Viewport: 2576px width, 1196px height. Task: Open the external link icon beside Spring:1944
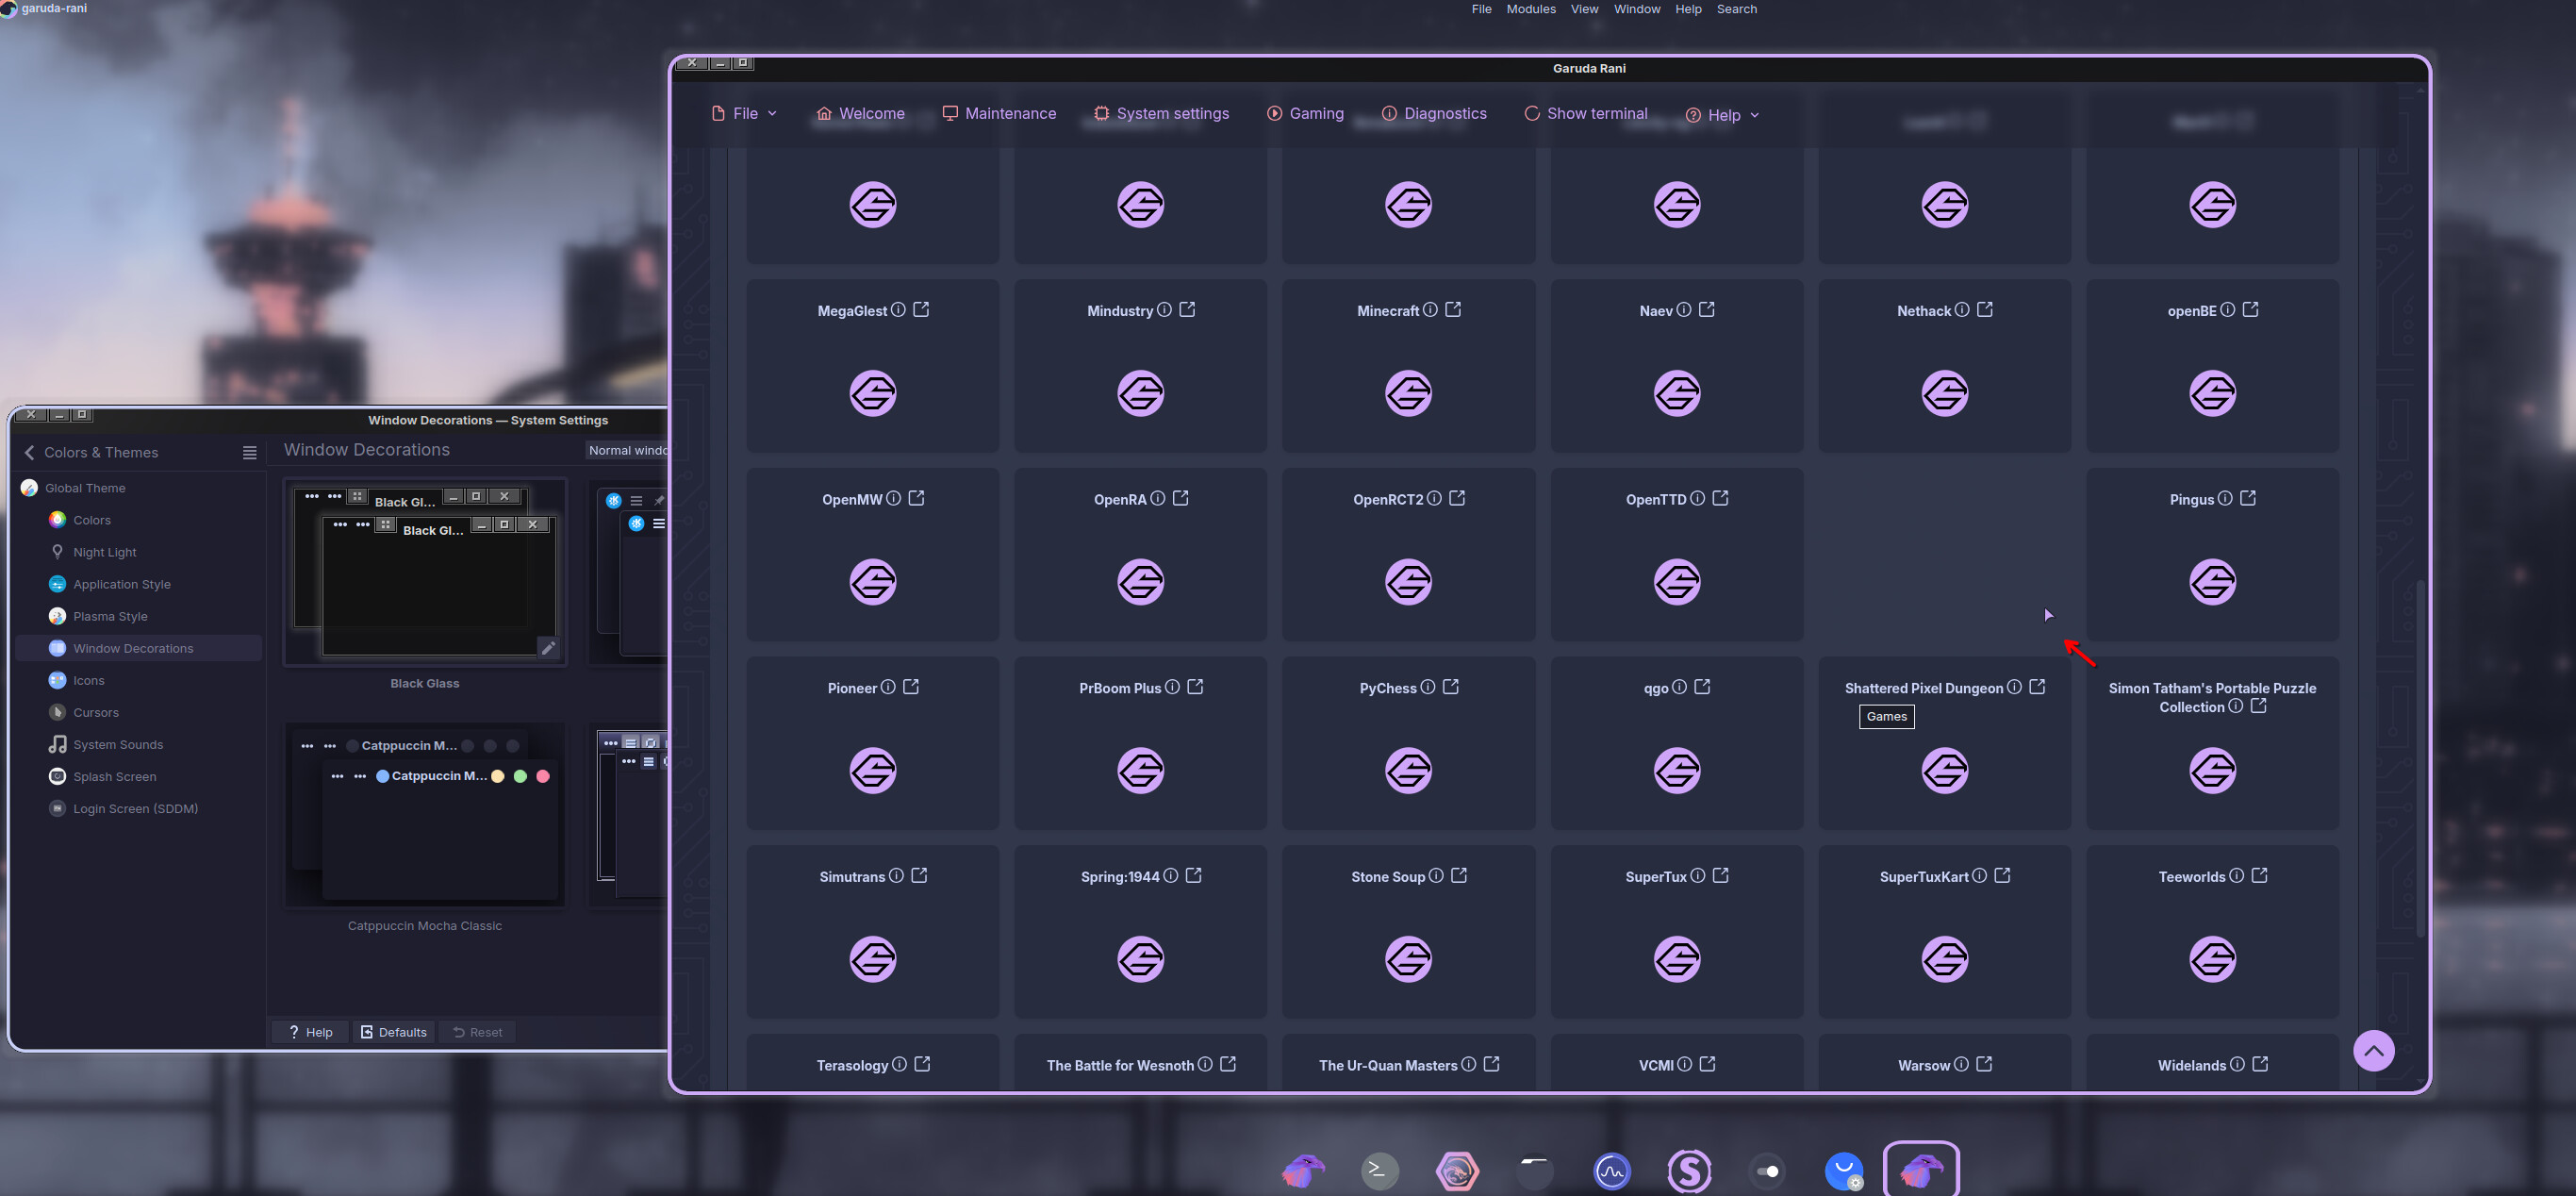coord(1194,876)
